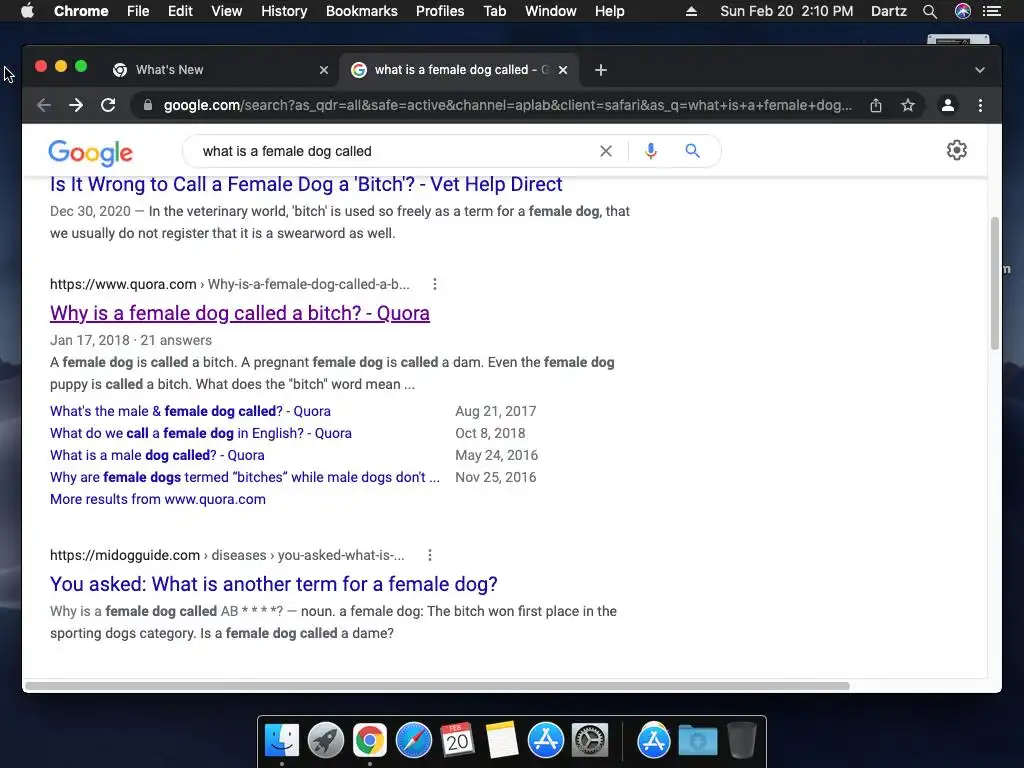The width and height of the screenshot is (1024, 768).
Task: Open Notes from the Dock
Action: pos(501,741)
